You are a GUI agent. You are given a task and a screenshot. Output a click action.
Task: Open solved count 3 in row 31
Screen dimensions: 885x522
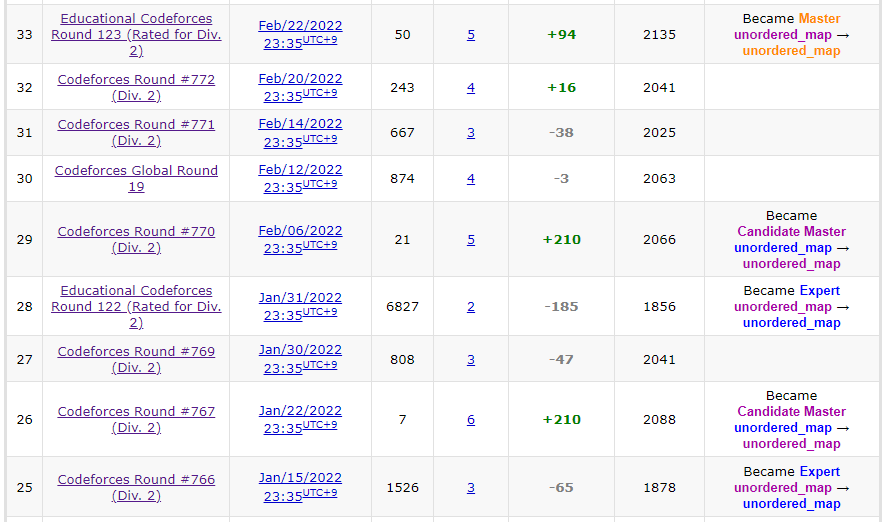click(471, 133)
